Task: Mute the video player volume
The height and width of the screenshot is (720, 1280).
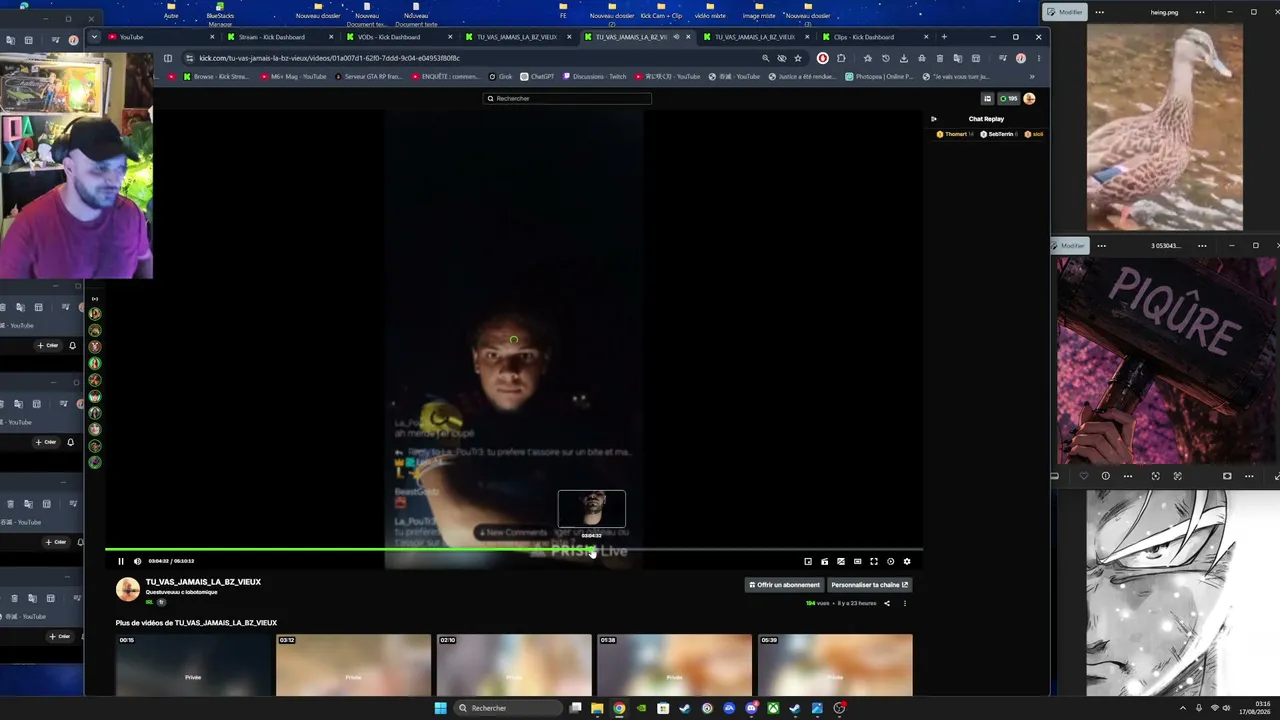Action: click(137, 561)
